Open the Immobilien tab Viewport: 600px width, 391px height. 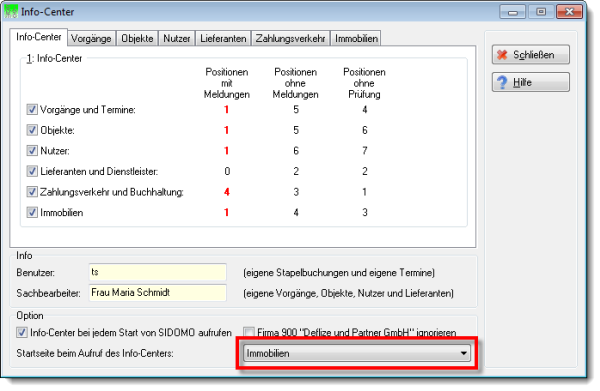(x=356, y=39)
